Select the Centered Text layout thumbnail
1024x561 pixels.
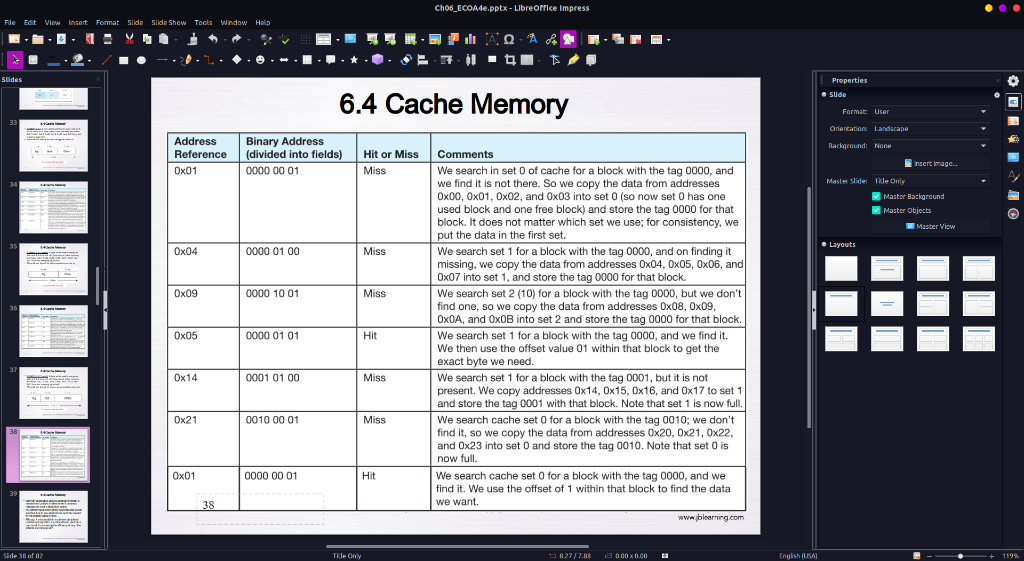[x=887, y=304]
